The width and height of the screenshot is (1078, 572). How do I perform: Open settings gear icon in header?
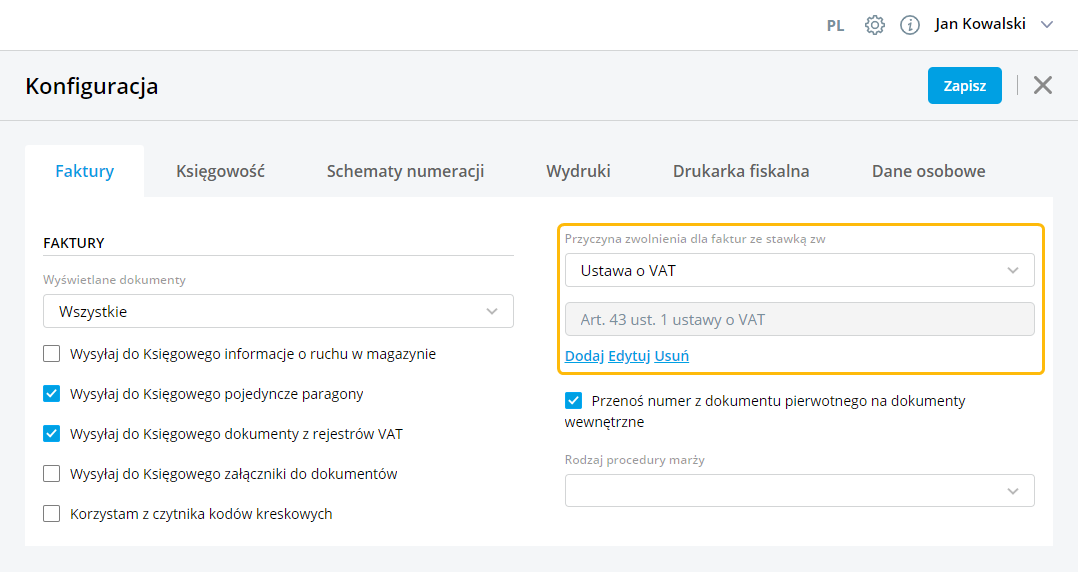tap(875, 25)
